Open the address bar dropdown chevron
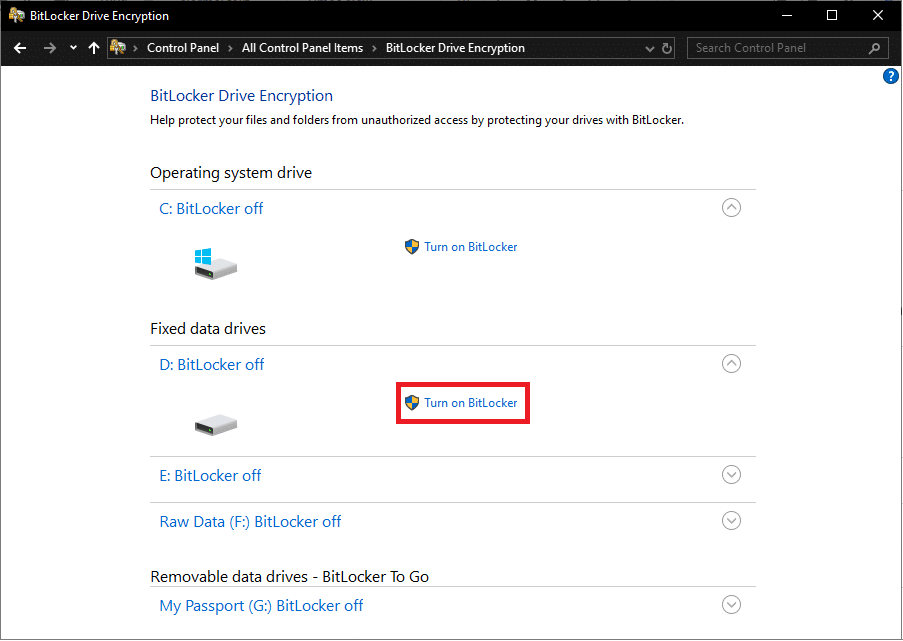The width and height of the screenshot is (903, 641). pyautogui.click(x=649, y=47)
